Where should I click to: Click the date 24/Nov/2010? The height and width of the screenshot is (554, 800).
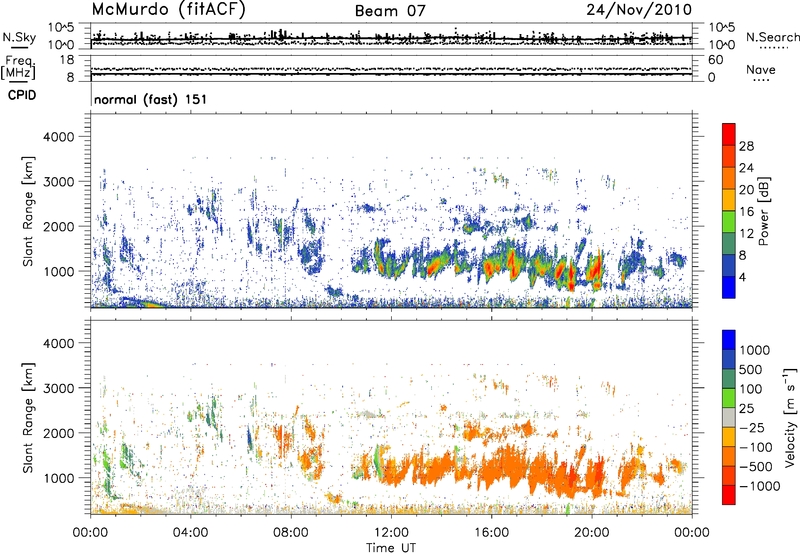639,10
